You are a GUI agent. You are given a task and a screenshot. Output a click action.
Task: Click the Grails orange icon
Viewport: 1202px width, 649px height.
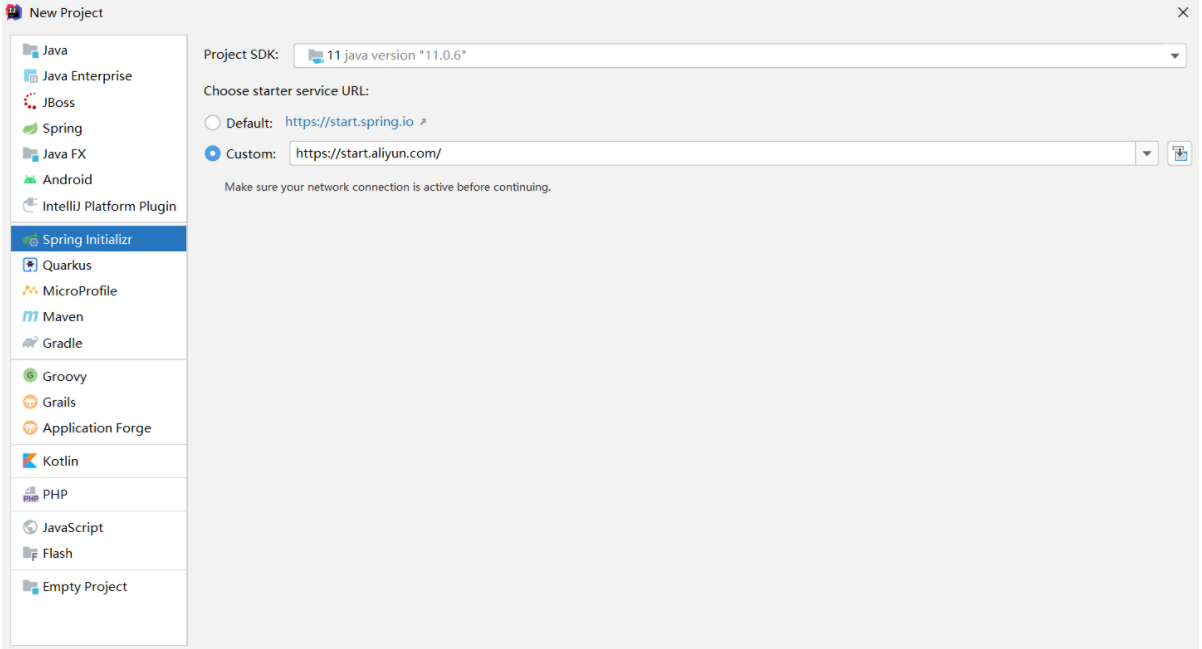(30, 402)
